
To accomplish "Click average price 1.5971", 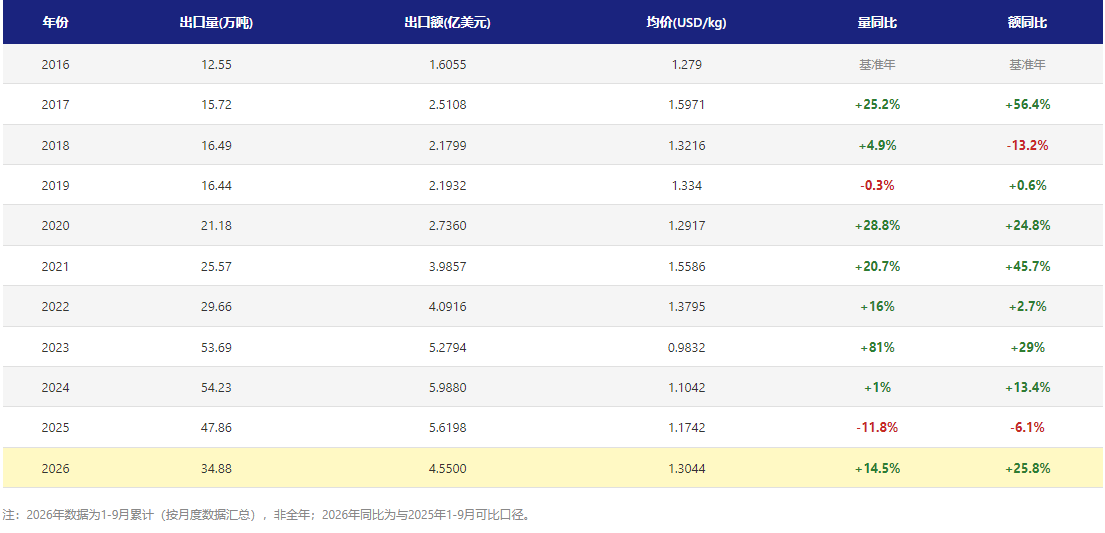I will (x=686, y=104).
